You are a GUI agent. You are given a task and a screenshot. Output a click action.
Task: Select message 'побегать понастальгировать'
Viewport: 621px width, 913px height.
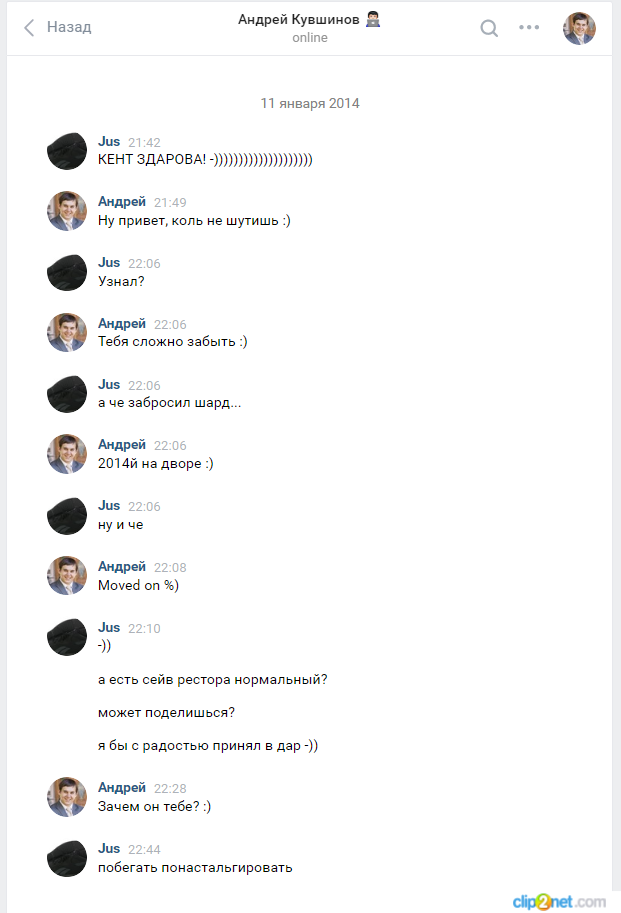[x=195, y=867]
